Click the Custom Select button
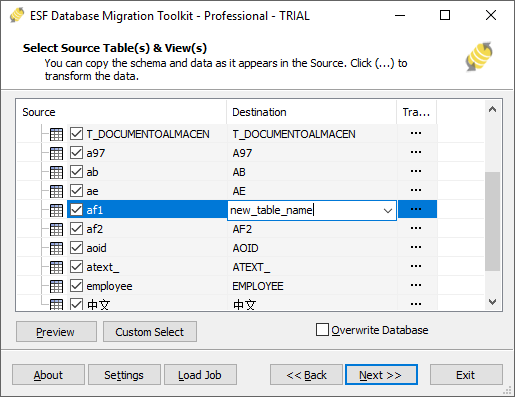The height and width of the screenshot is (397, 515). coord(150,332)
